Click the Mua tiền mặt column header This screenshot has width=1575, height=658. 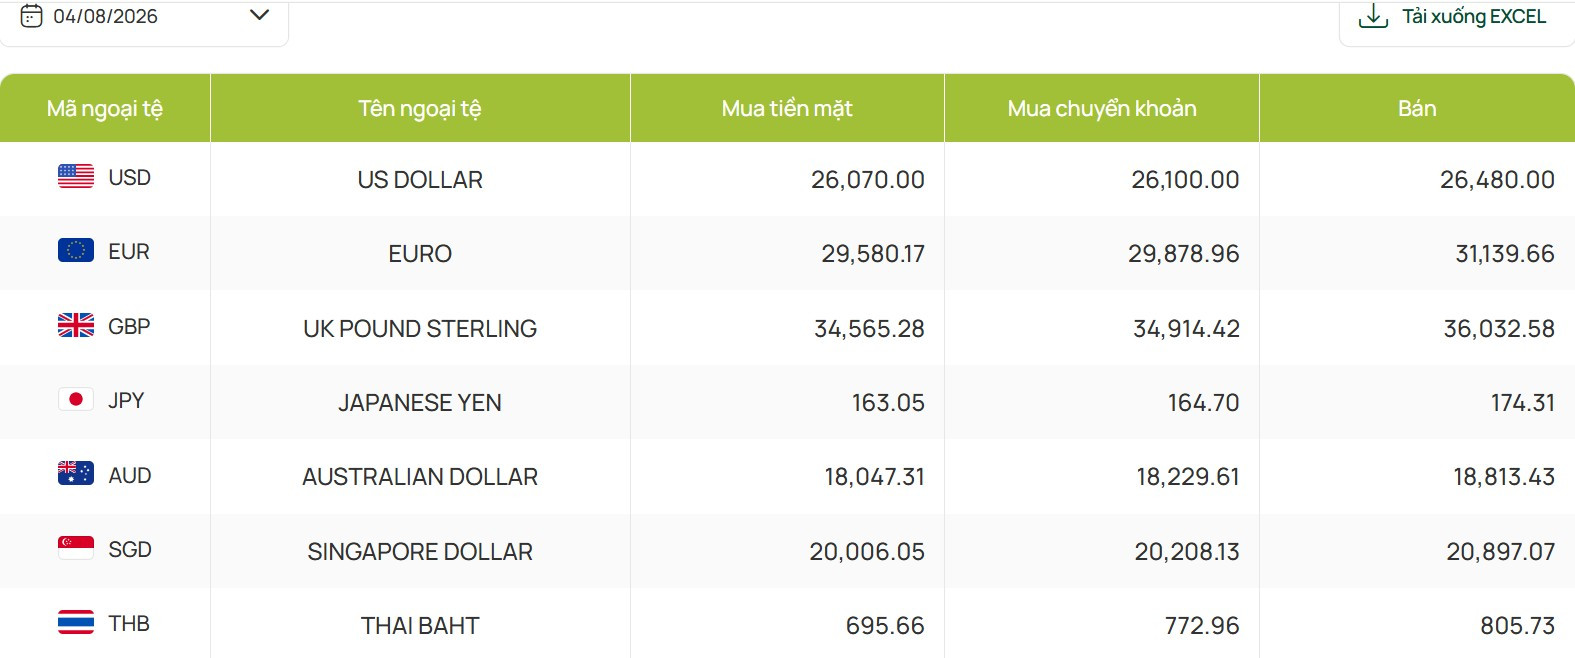pyautogui.click(x=787, y=108)
